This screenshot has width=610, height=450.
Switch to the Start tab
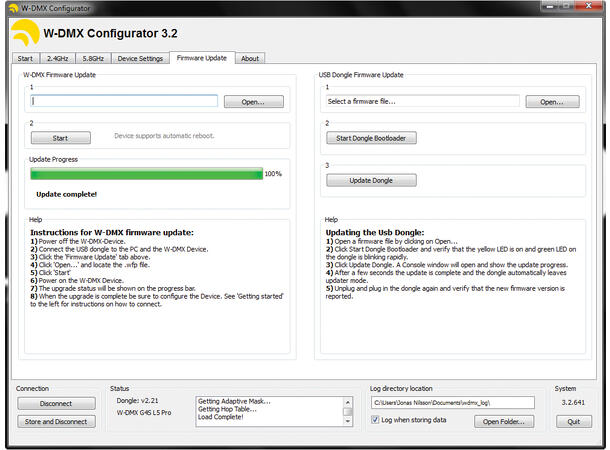[25, 59]
